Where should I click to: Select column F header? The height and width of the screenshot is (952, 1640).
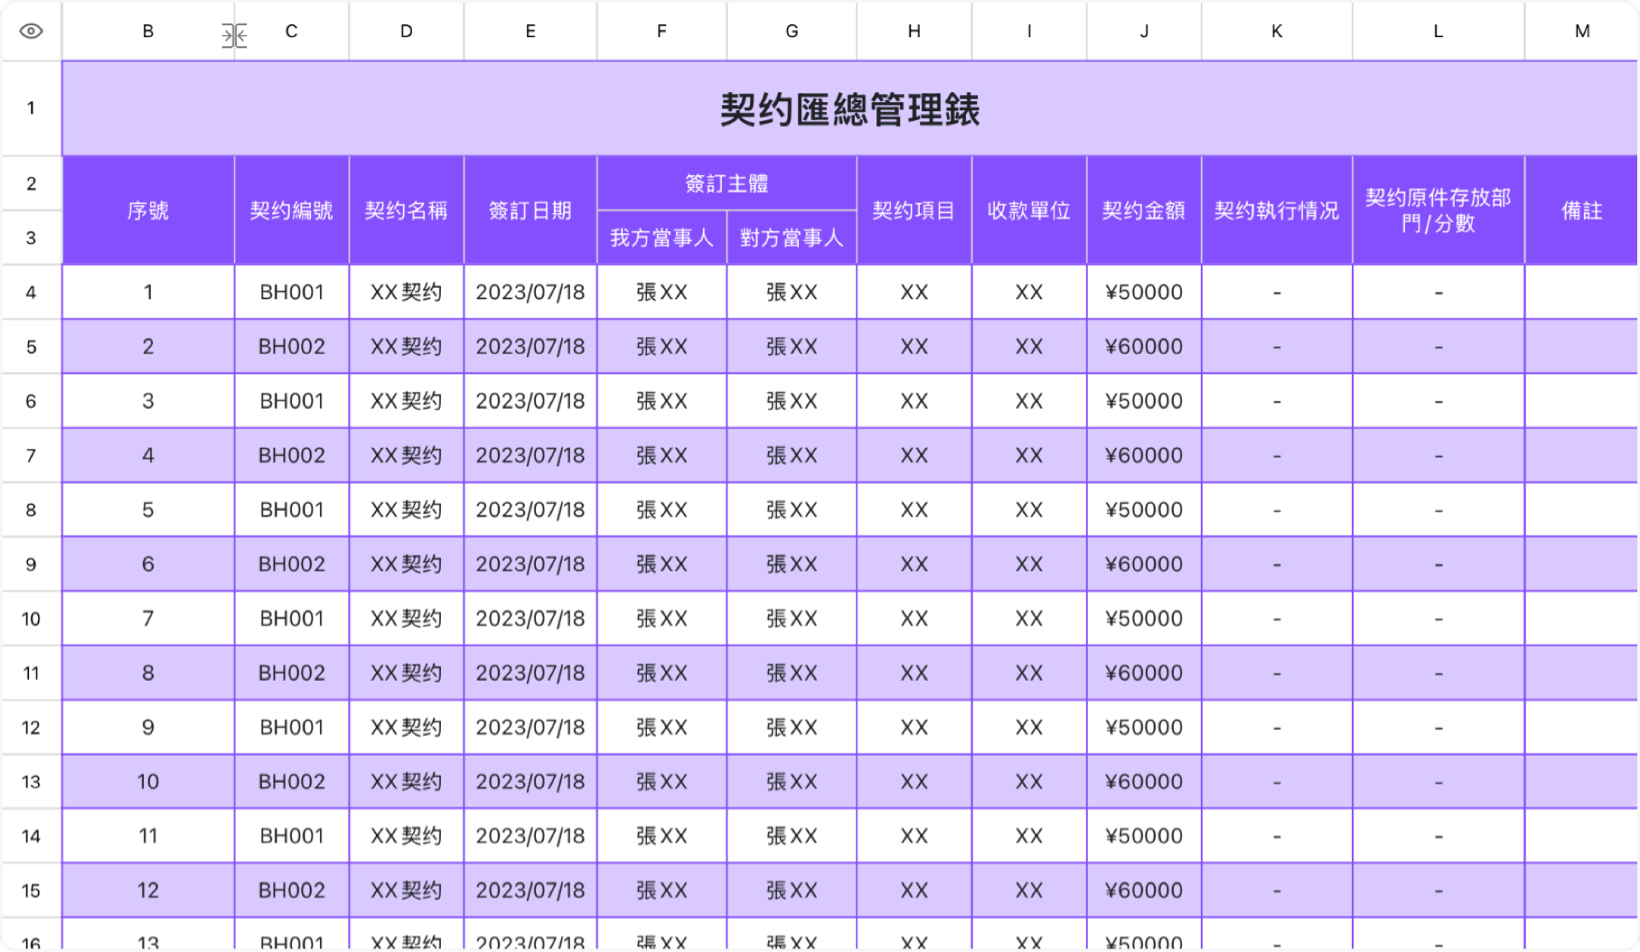pyautogui.click(x=661, y=31)
